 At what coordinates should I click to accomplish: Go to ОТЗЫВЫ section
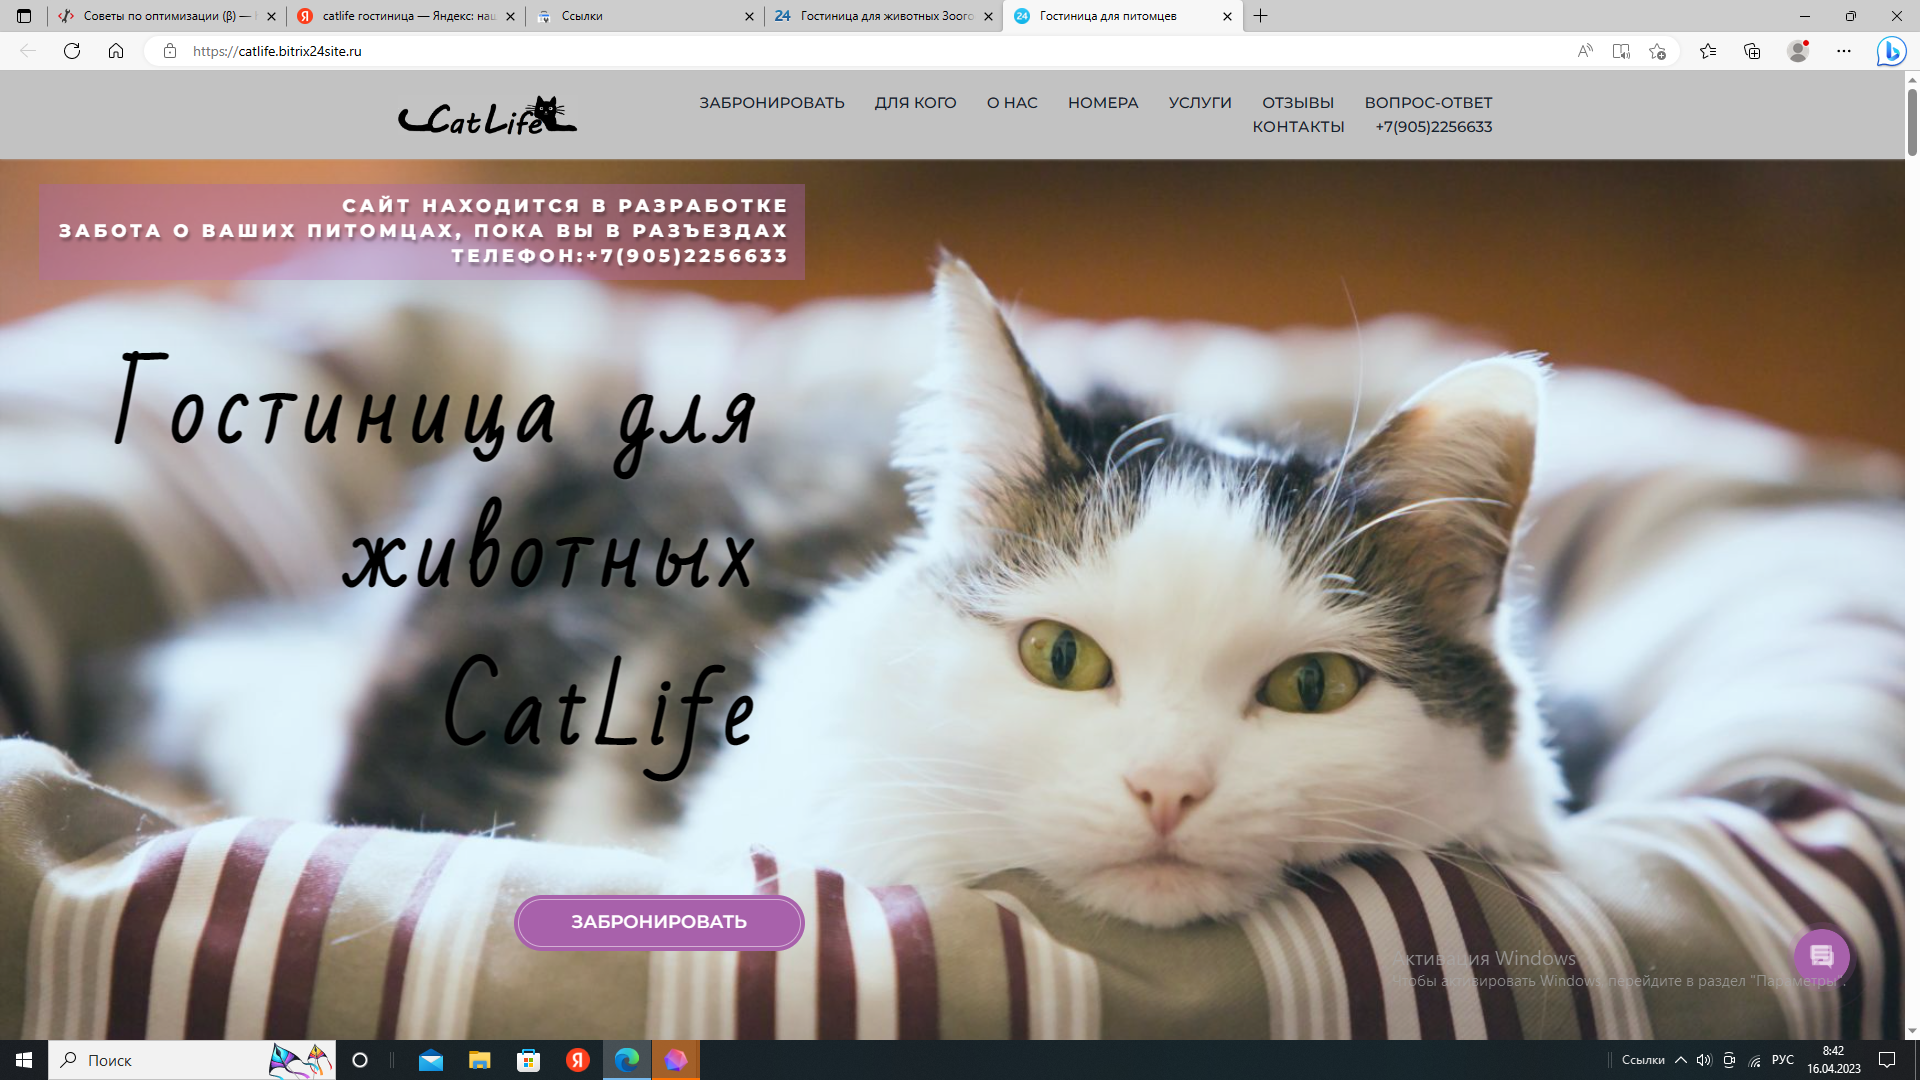tap(1298, 103)
